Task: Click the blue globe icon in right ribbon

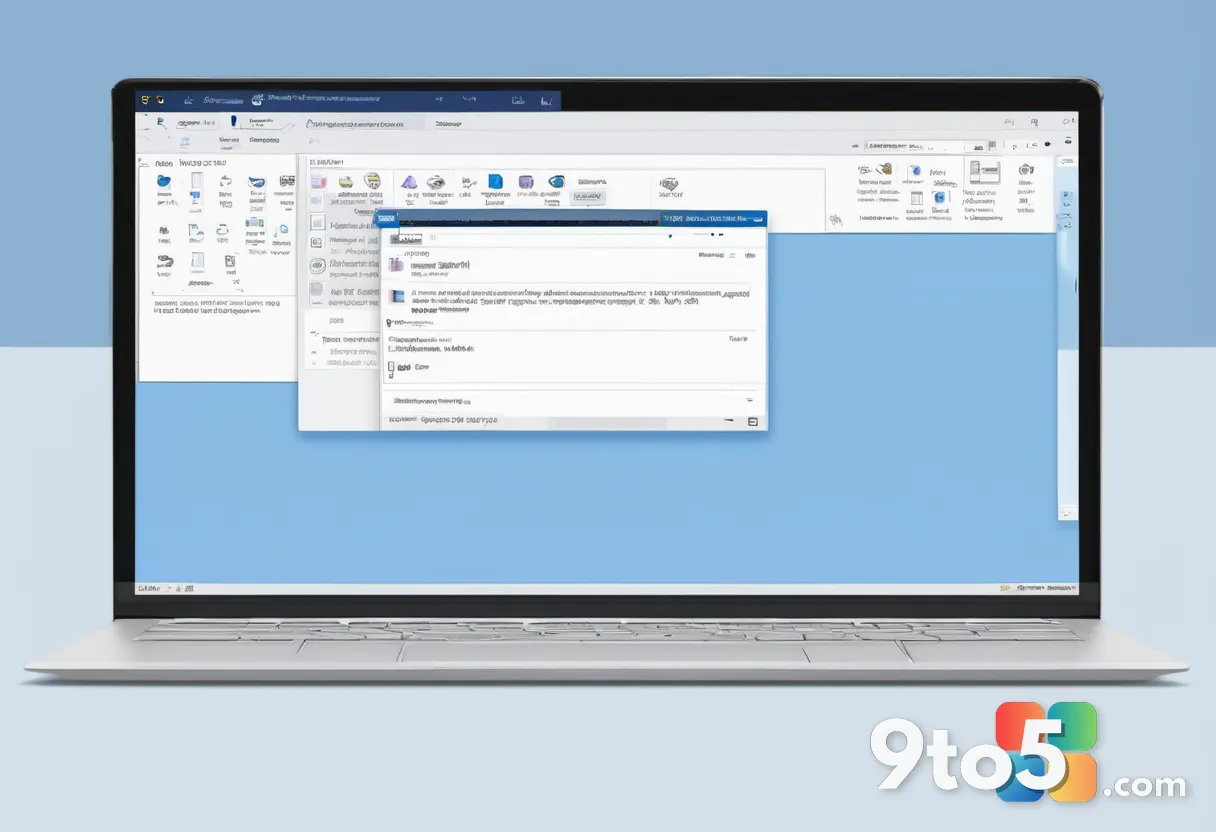Action: [x=914, y=172]
